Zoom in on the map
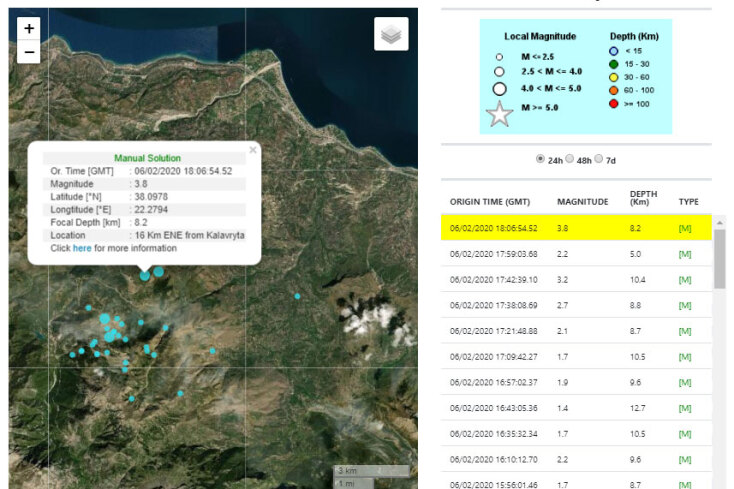The image size is (734, 489). pyautogui.click(x=29, y=29)
